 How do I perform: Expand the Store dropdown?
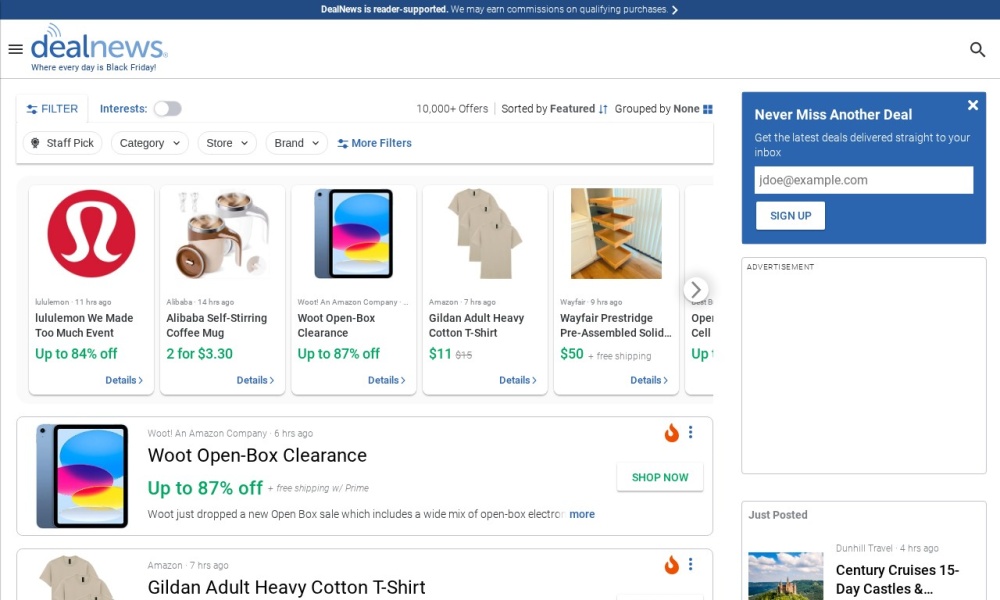(227, 143)
